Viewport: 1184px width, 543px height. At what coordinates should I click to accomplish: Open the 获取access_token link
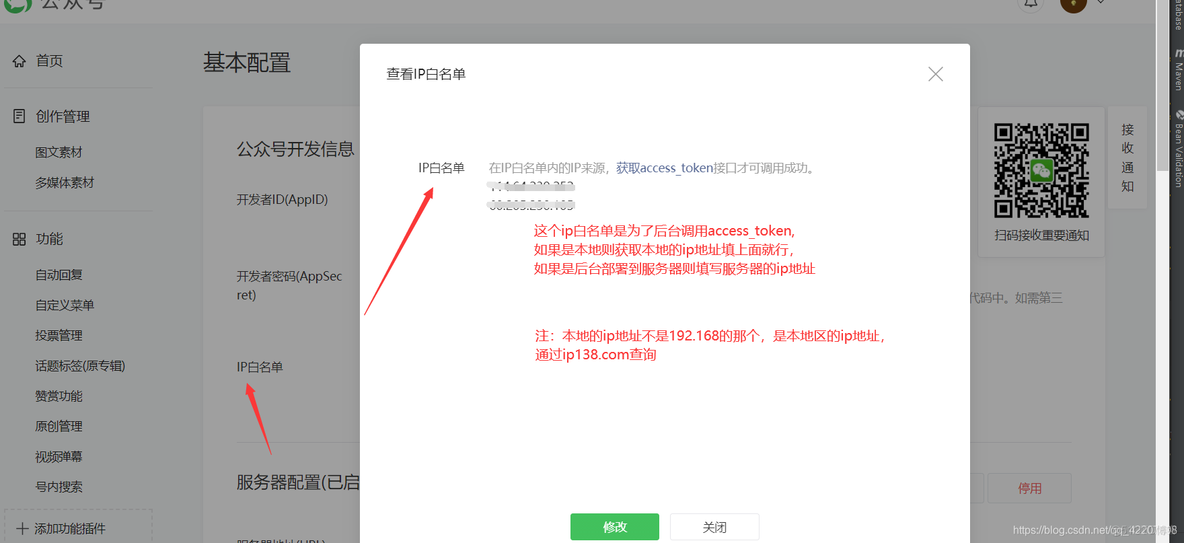point(664,168)
